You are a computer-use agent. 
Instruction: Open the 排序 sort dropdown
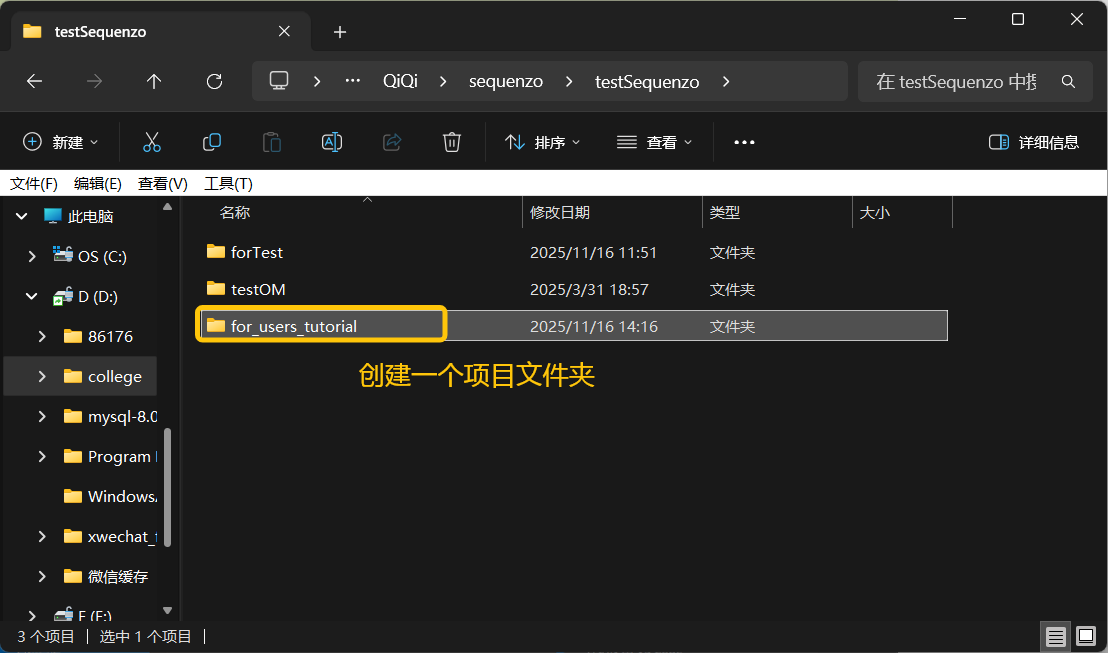coord(543,142)
